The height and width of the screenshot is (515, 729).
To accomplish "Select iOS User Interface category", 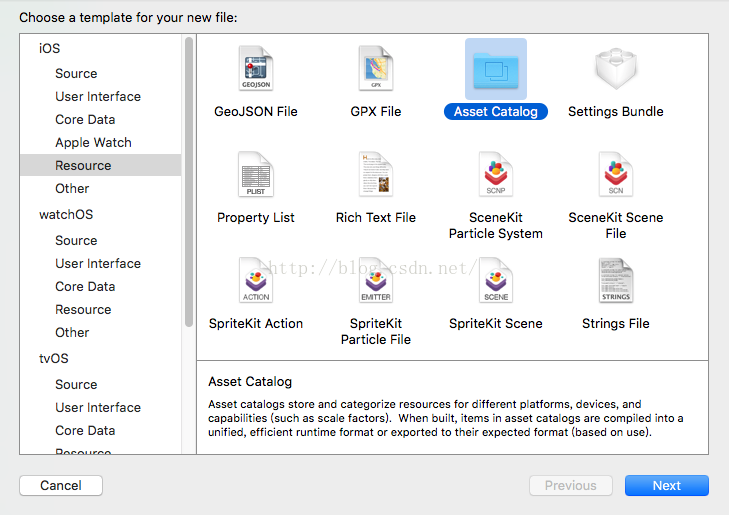I will click(98, 96).
